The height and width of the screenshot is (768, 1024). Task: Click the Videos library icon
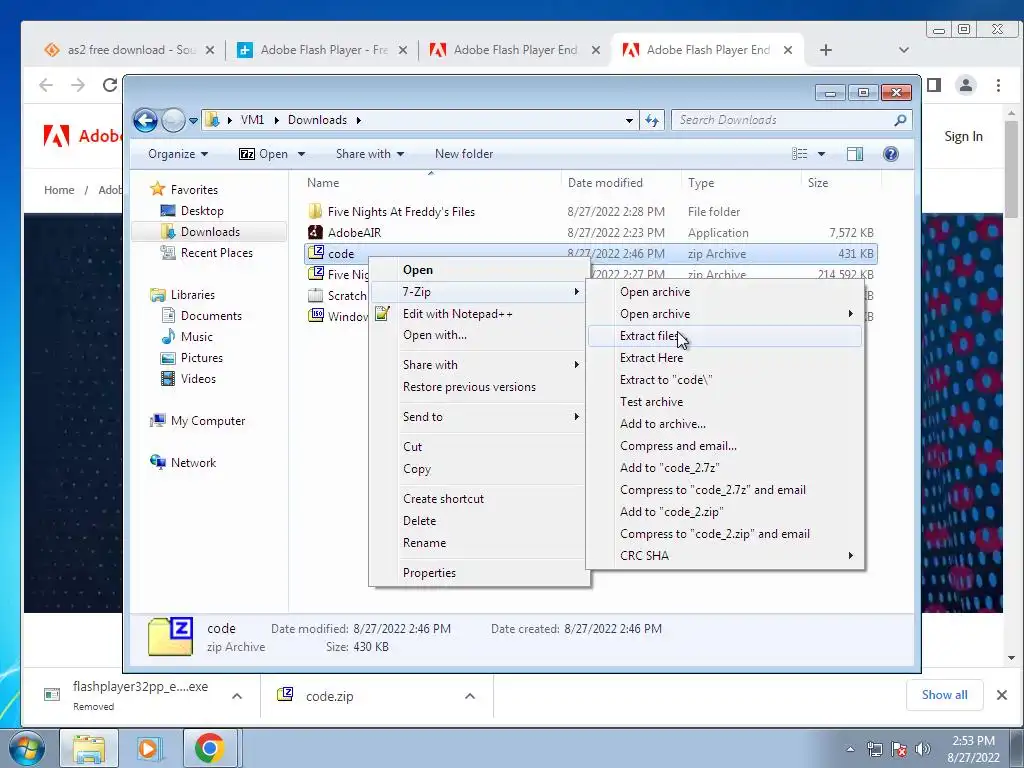click(168, 379)
